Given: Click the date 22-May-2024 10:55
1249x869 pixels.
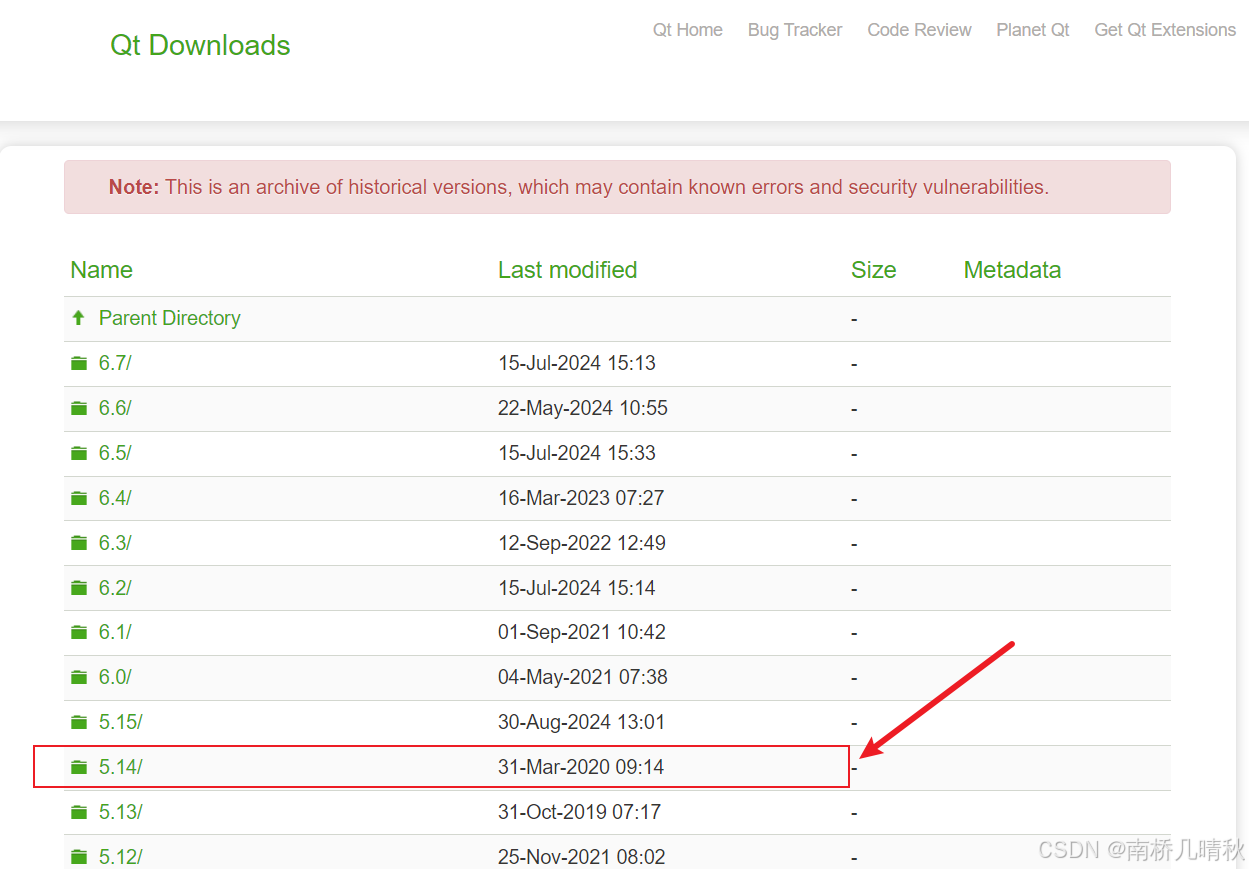Looking at the screenshot, I should (x=583, y=408).
